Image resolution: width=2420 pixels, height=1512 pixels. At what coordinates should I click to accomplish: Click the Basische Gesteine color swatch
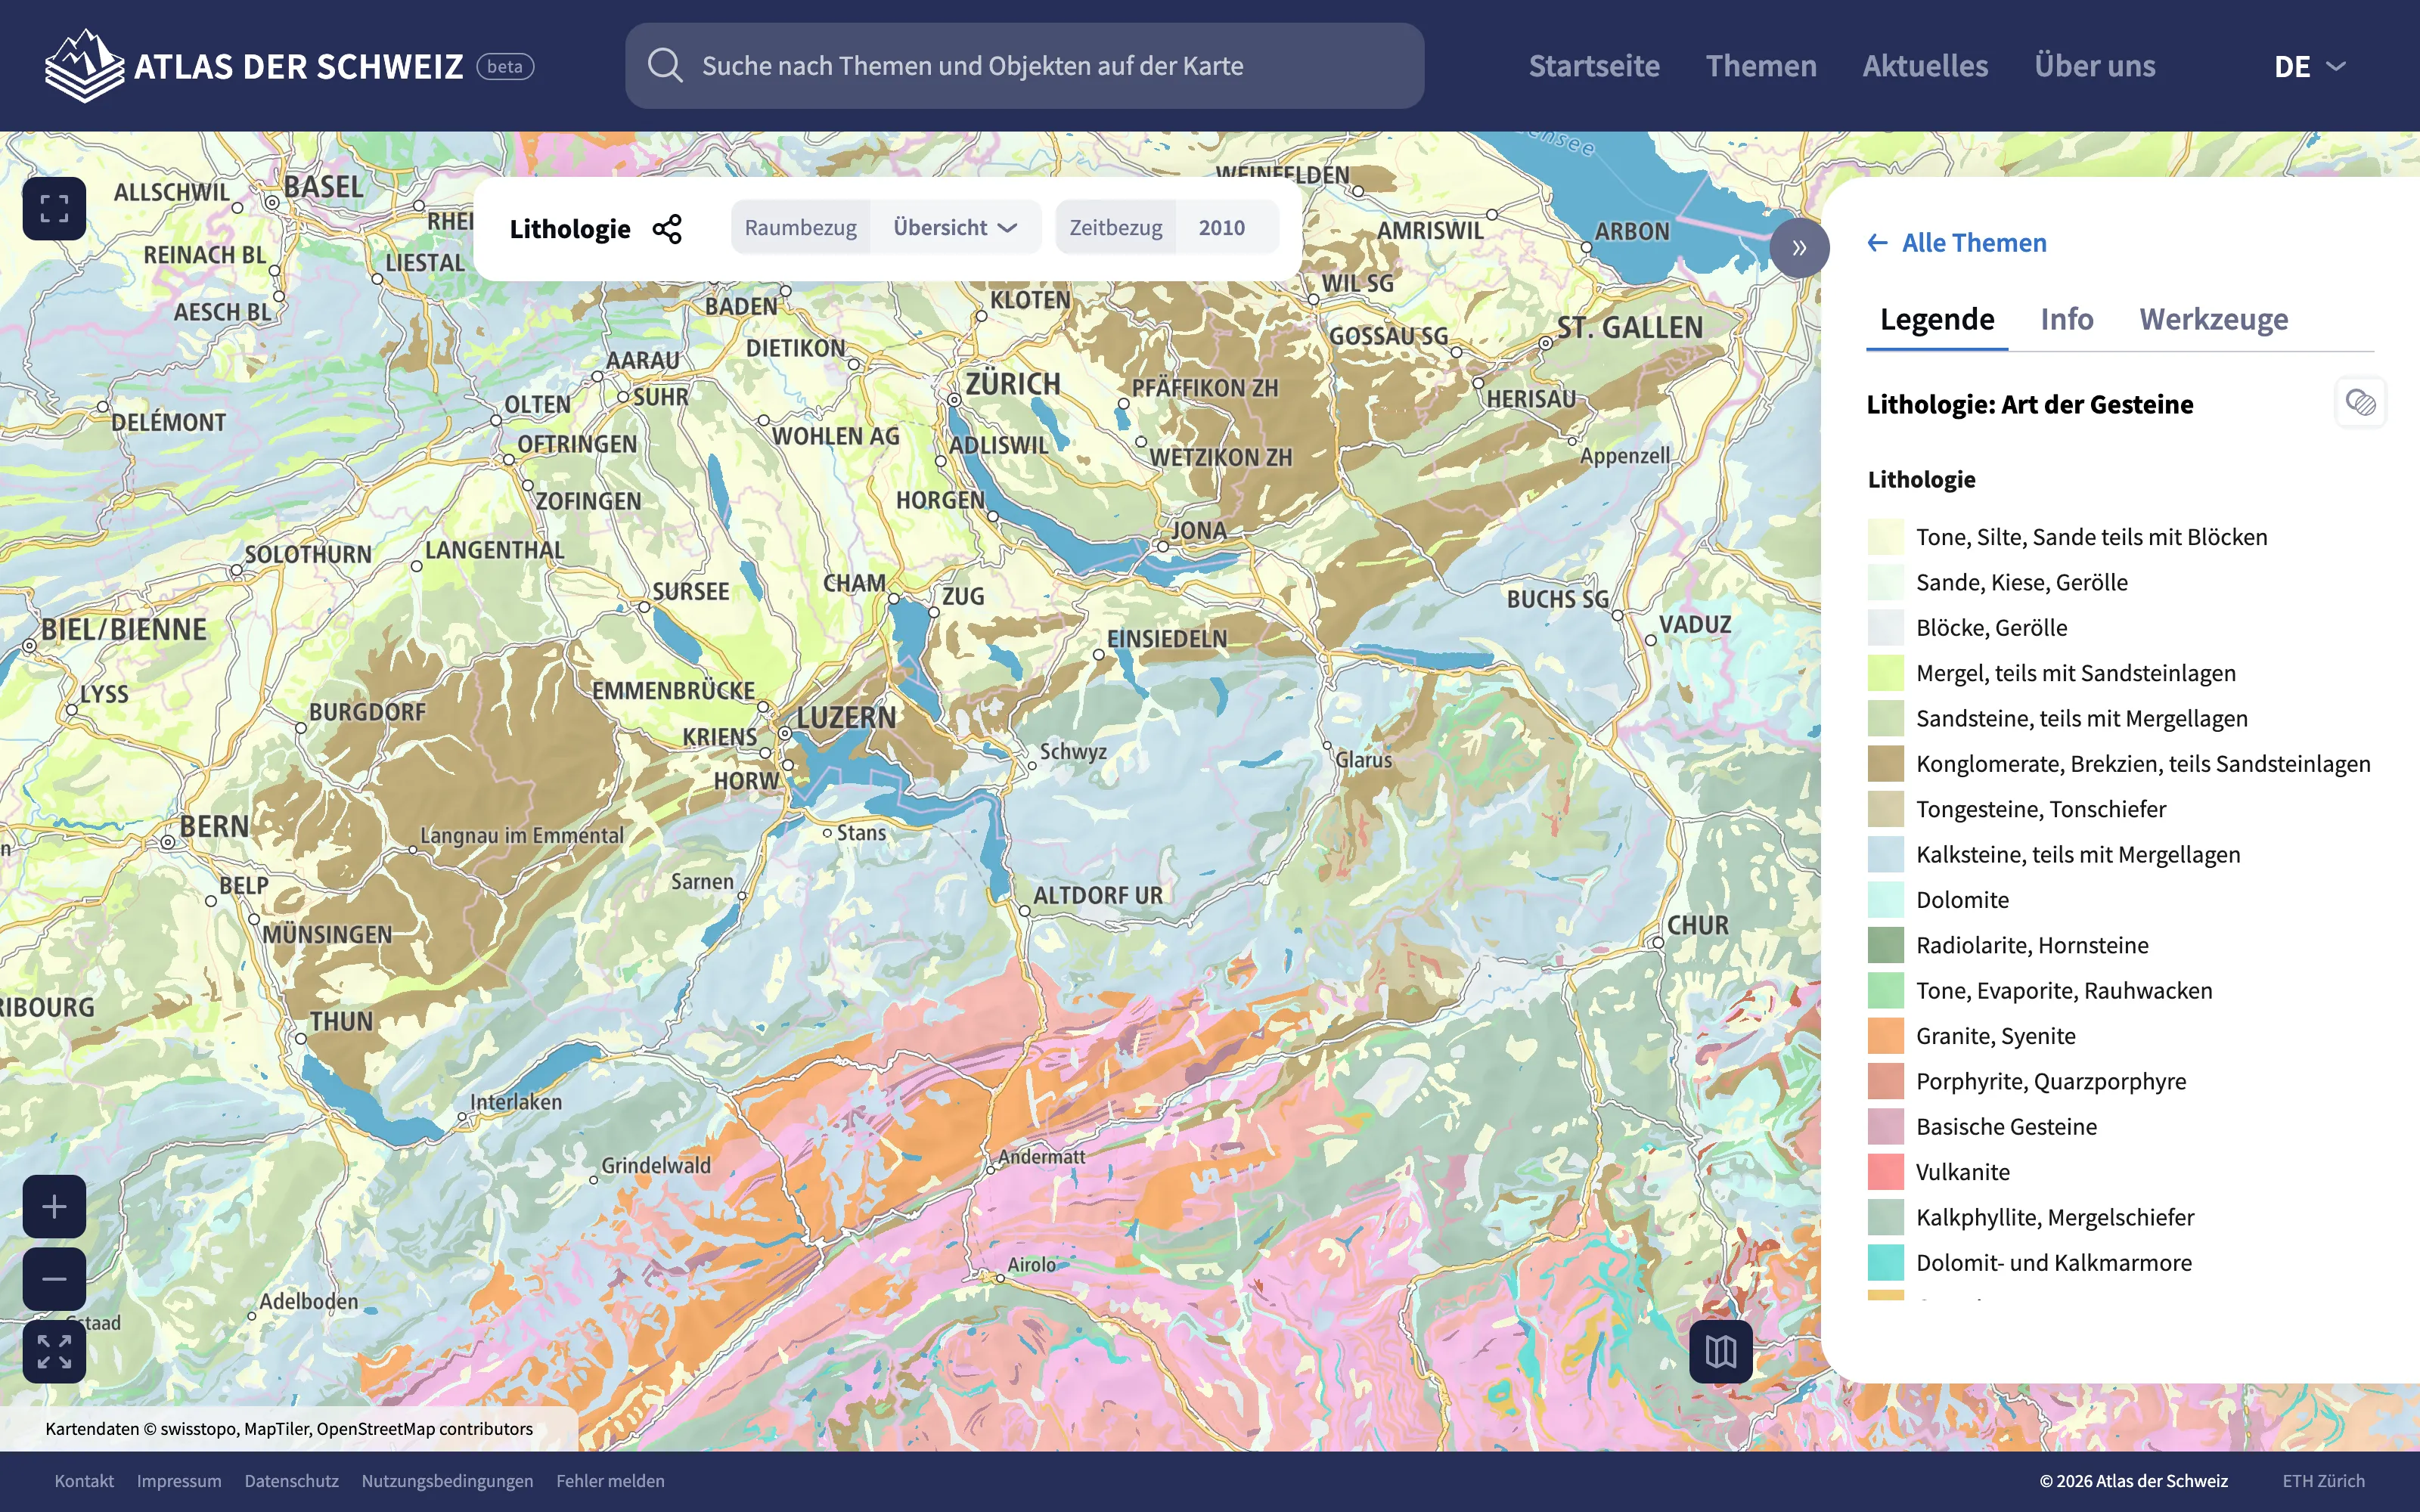pyautogui.click(x=1885, y=1127)
